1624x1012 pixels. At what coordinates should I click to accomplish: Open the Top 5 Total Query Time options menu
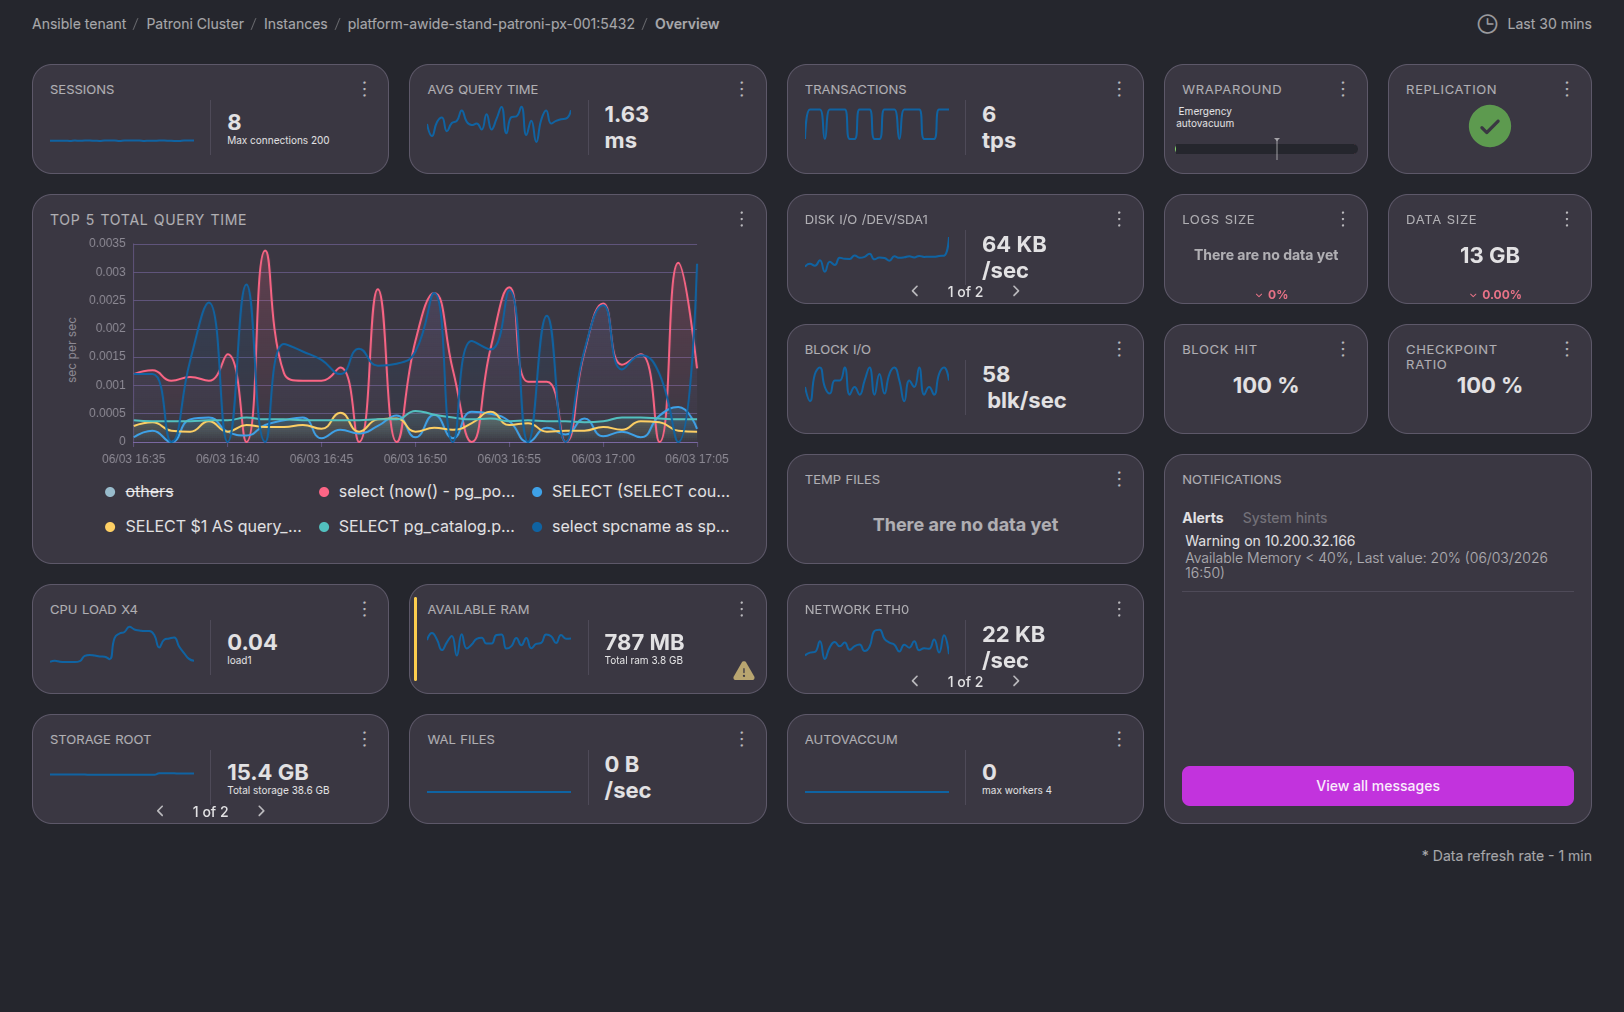[742, 219]
